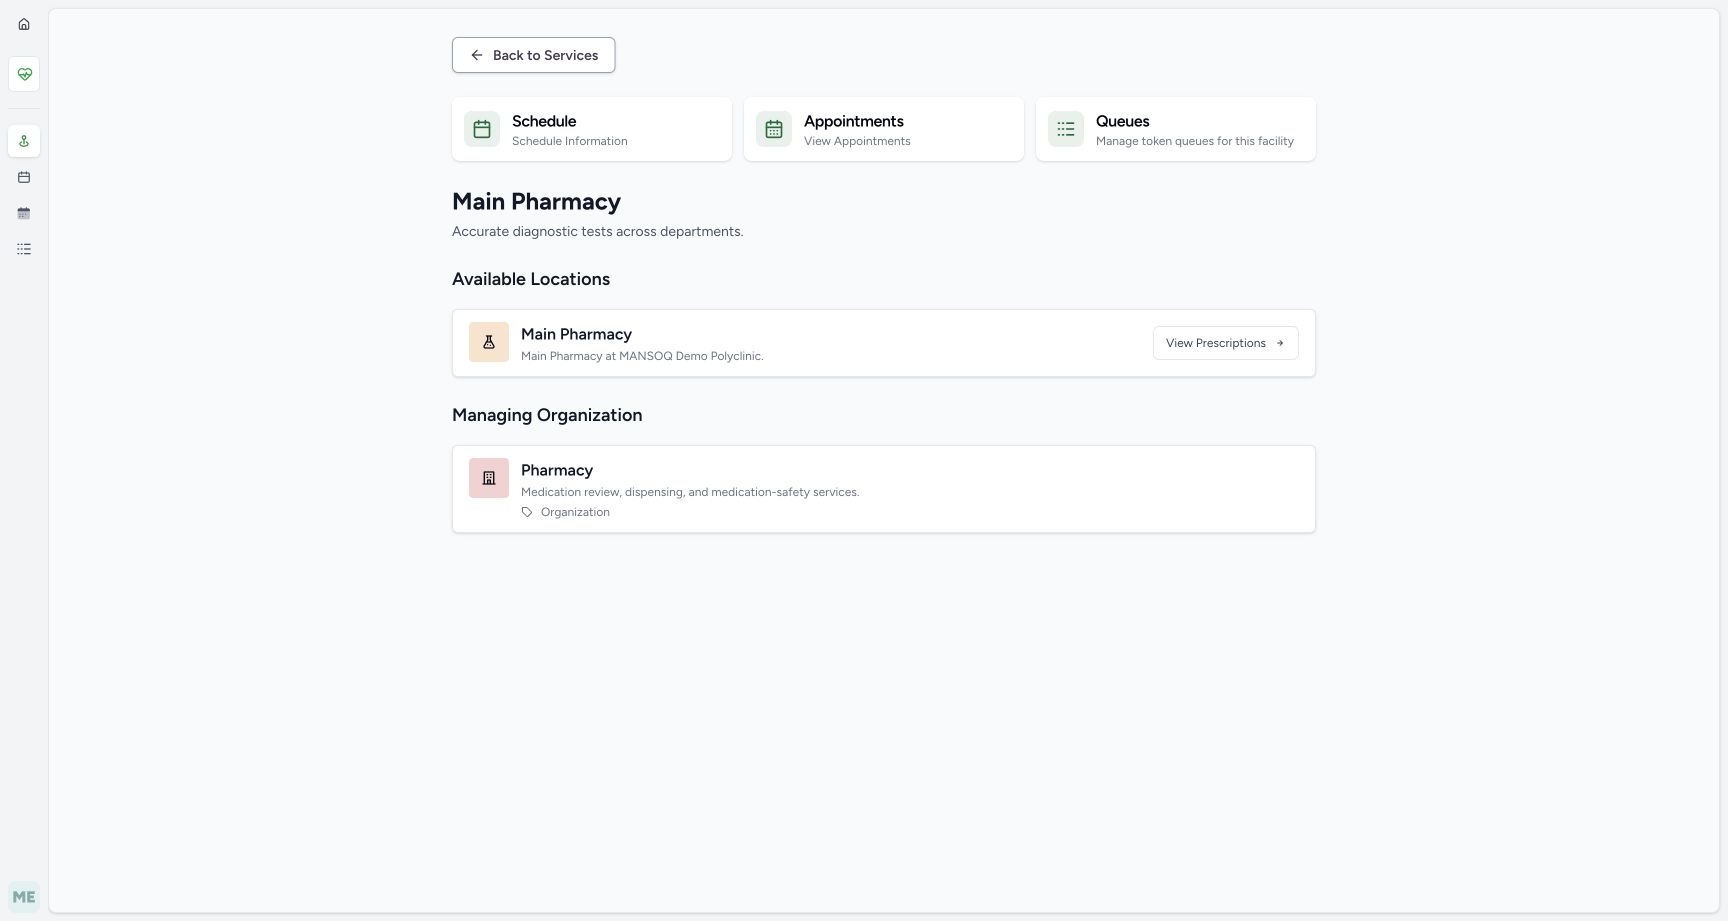
Task: Go Back to Services
Action: pos(533,55)
